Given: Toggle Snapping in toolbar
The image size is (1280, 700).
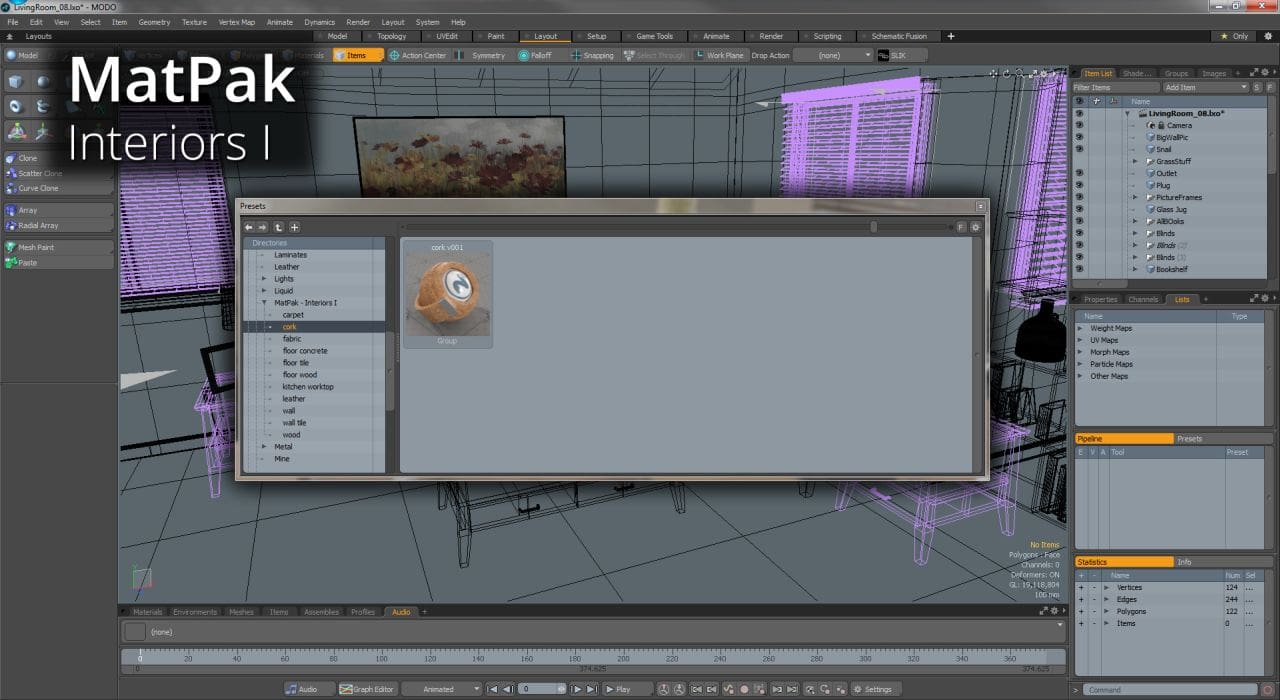Looking at the screenshot, I should [592, 55].
